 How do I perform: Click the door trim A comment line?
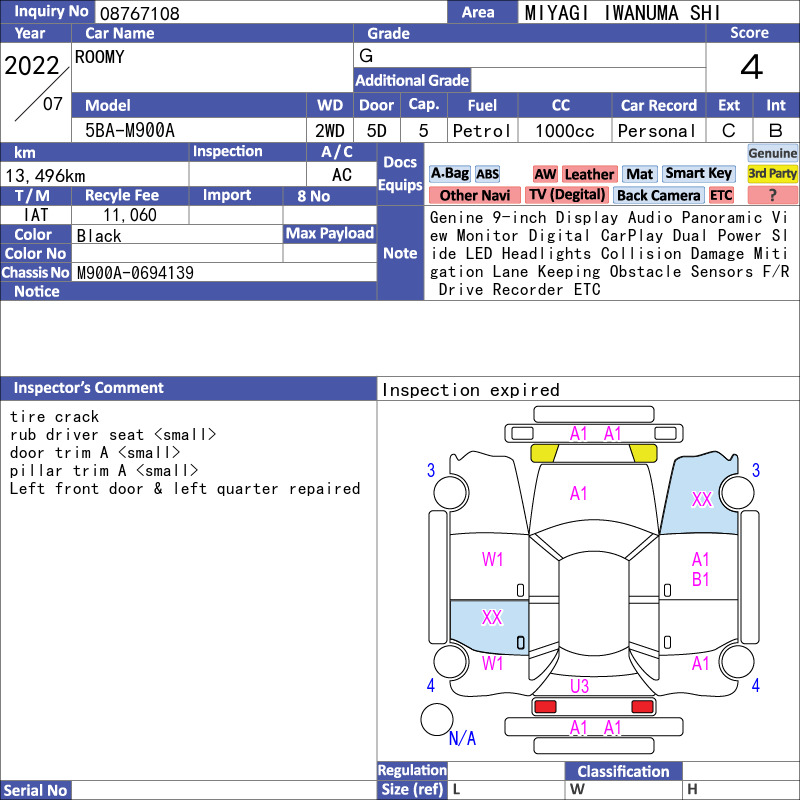click(x=95, y=453)
